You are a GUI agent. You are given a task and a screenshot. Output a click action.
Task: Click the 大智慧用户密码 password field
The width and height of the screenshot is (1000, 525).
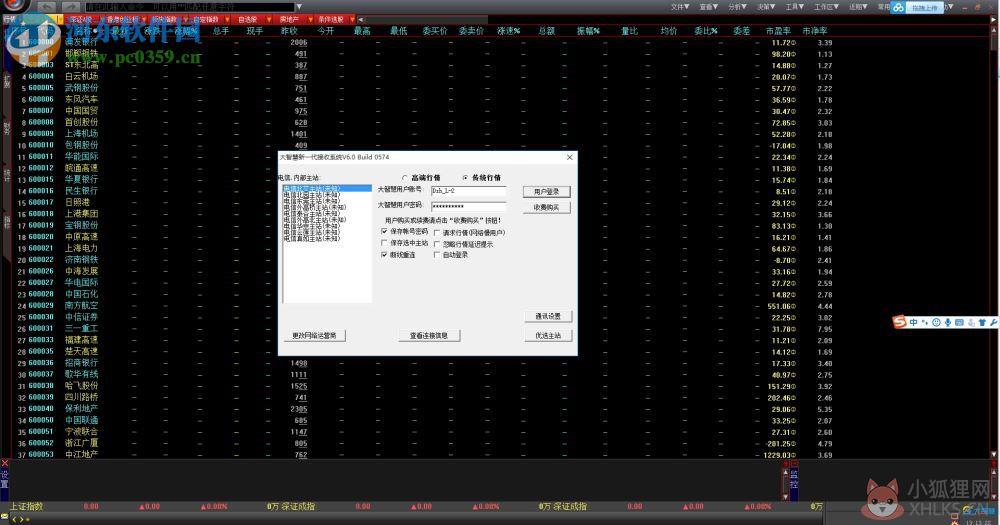(469, 207)
